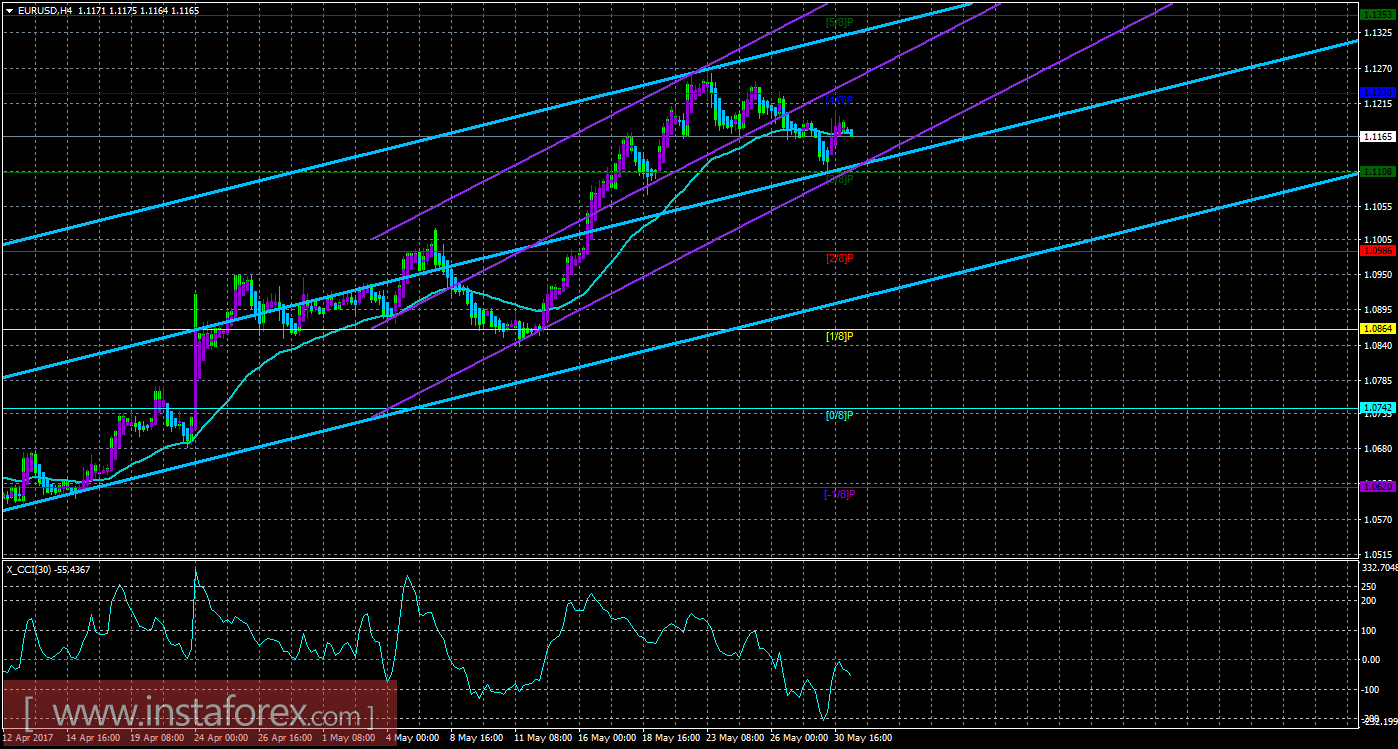Click the 11 May 08:00 time label
This screenshot has height=749, width=1398.
[544, 739]
